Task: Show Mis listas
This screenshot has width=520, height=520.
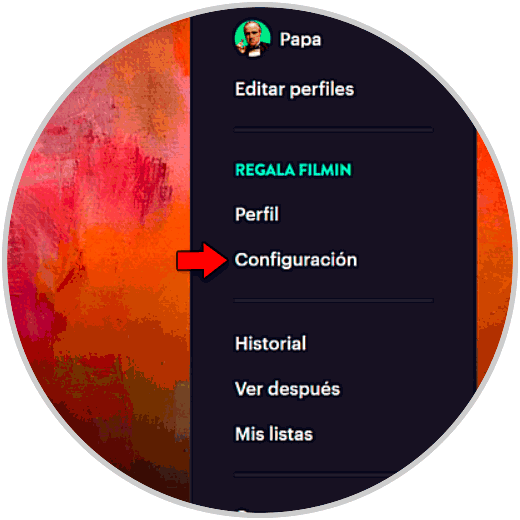Action: [274, 434]
